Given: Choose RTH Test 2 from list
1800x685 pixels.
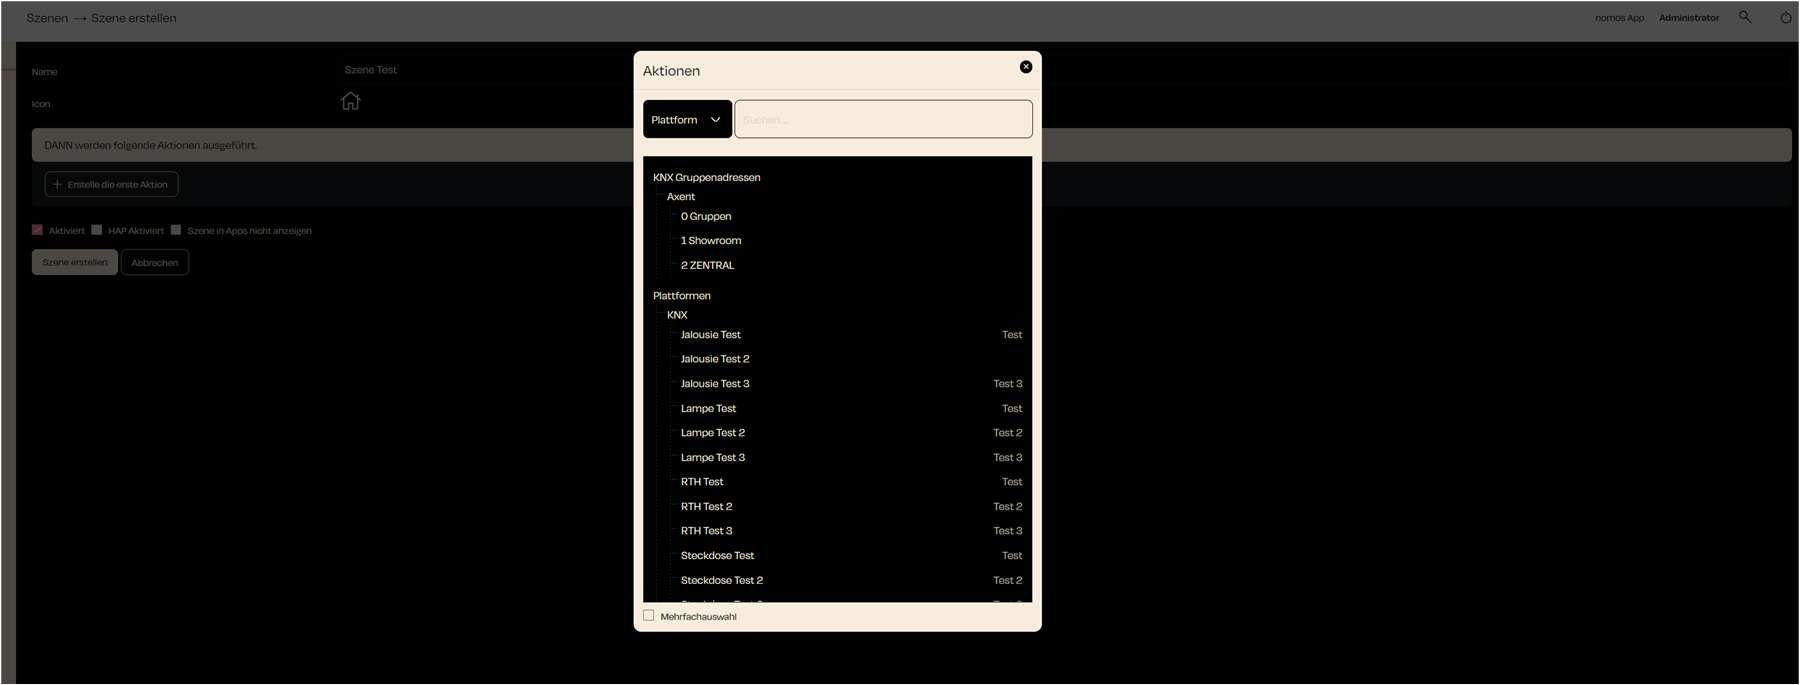Looking at the screenshot, I should (x=706, y=506).
